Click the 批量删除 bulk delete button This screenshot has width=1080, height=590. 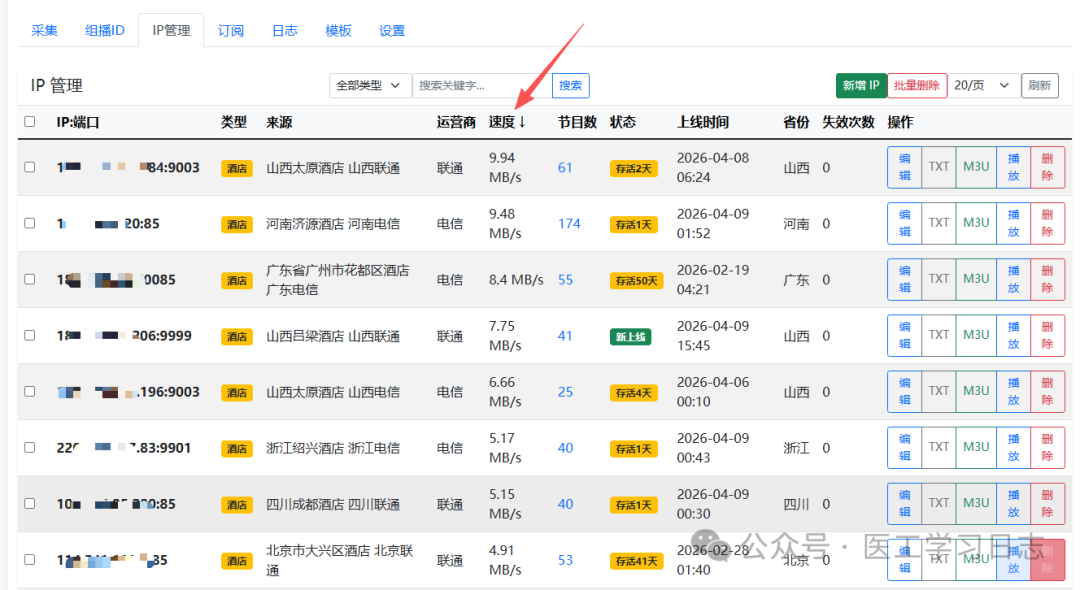917,85
